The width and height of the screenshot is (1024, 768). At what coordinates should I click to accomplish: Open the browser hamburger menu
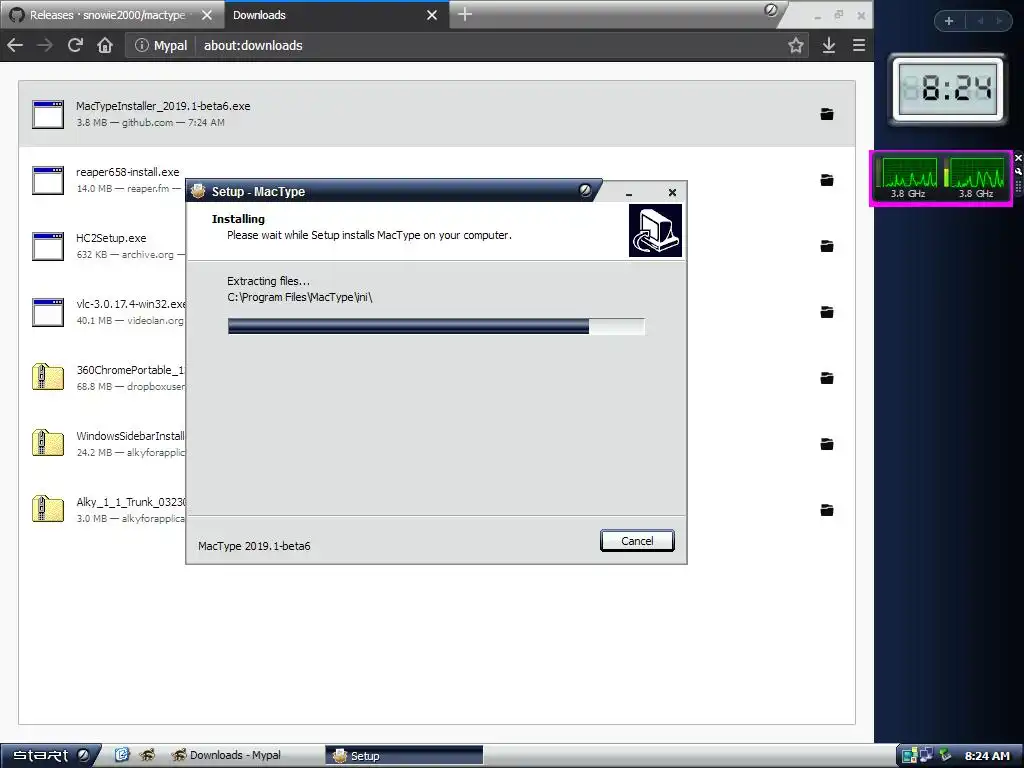(x=859, y=45)
